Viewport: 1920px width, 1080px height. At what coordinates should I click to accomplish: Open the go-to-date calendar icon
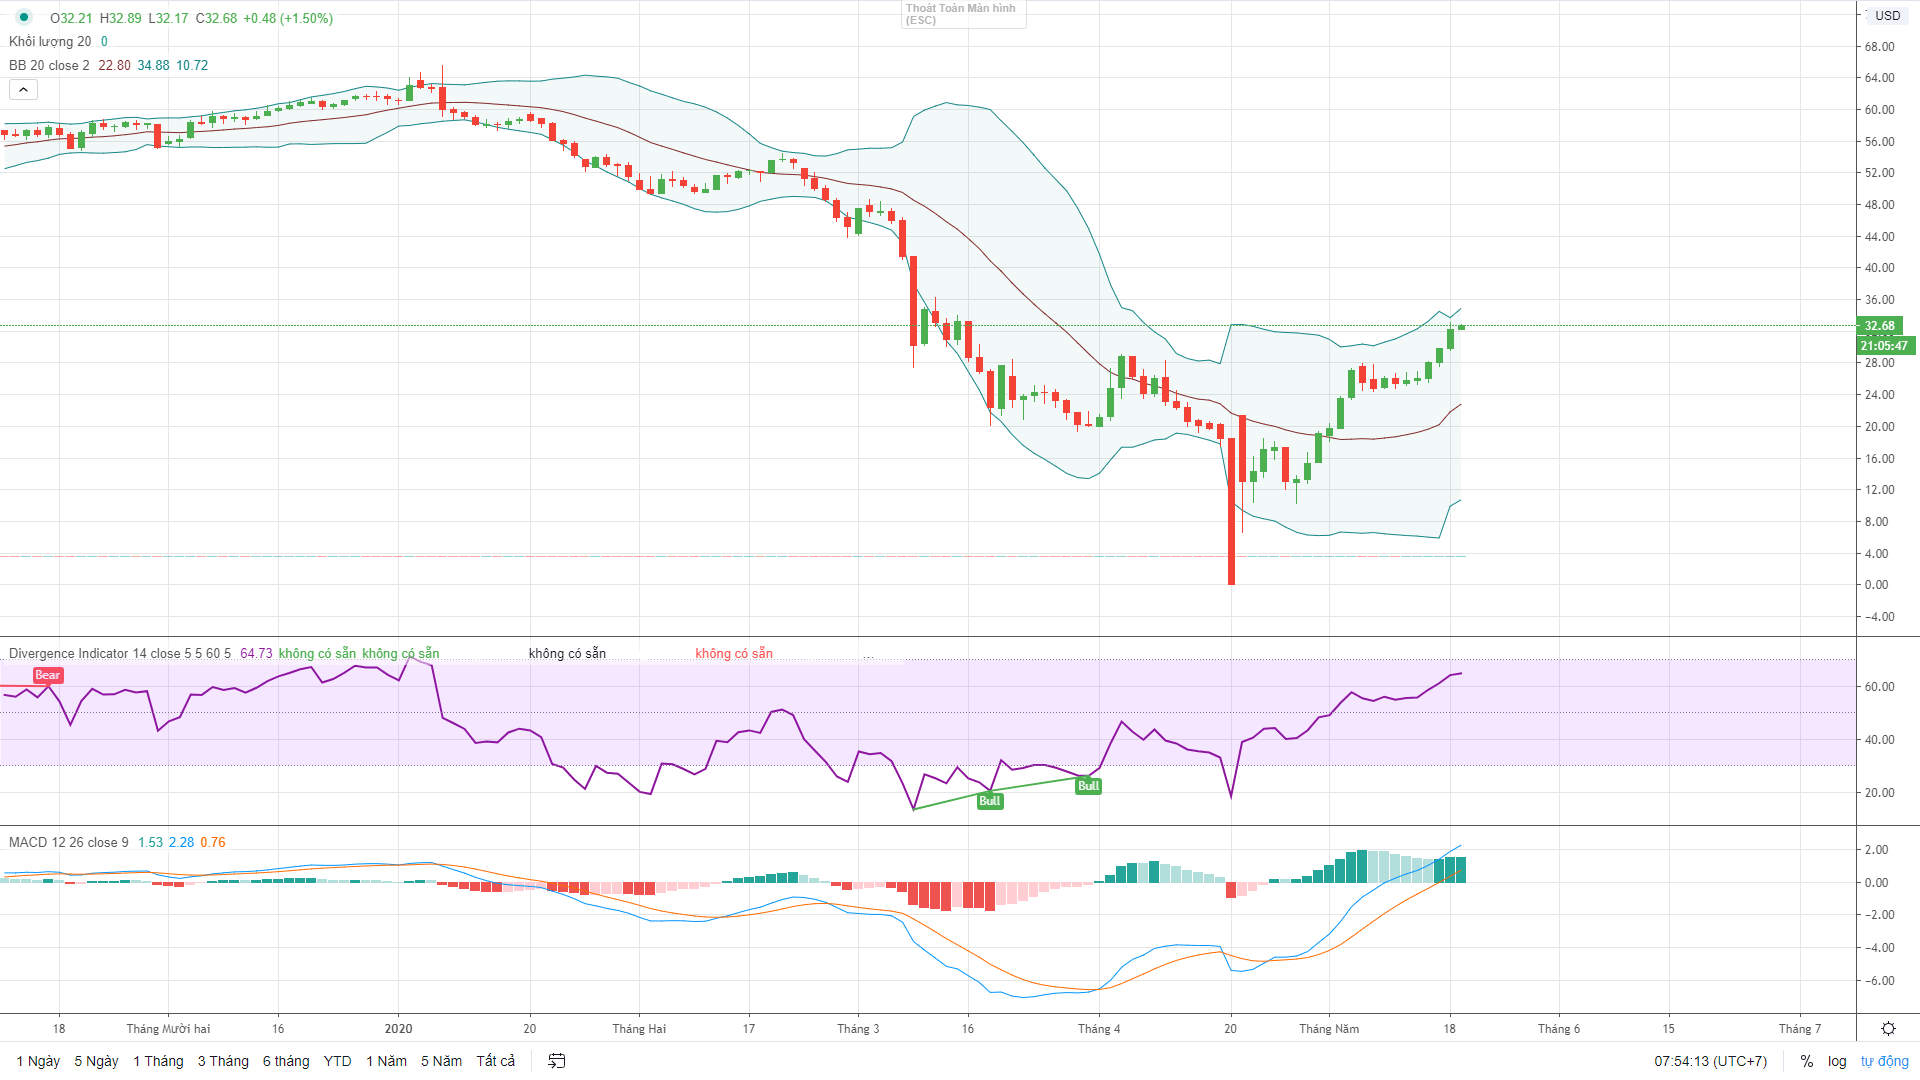(x=557, y=1061)
